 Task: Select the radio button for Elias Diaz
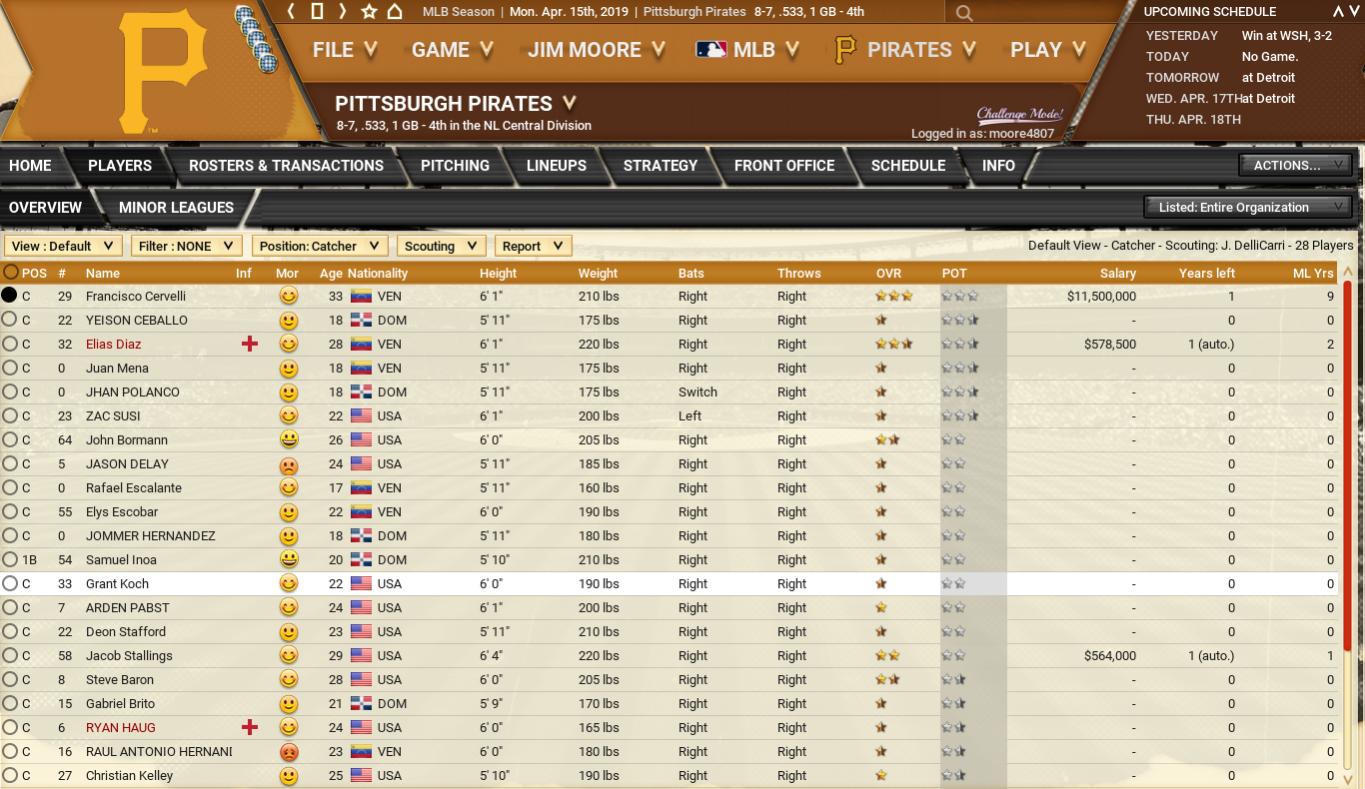coord(10,344)
